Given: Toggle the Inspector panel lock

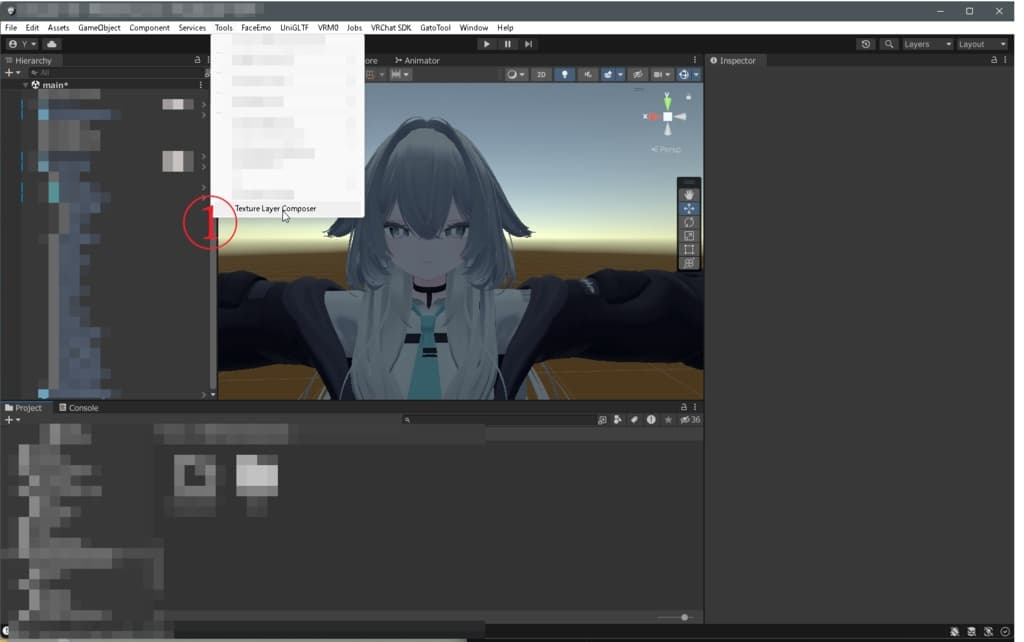Looking at the screenshot, I should click(993, 60).
